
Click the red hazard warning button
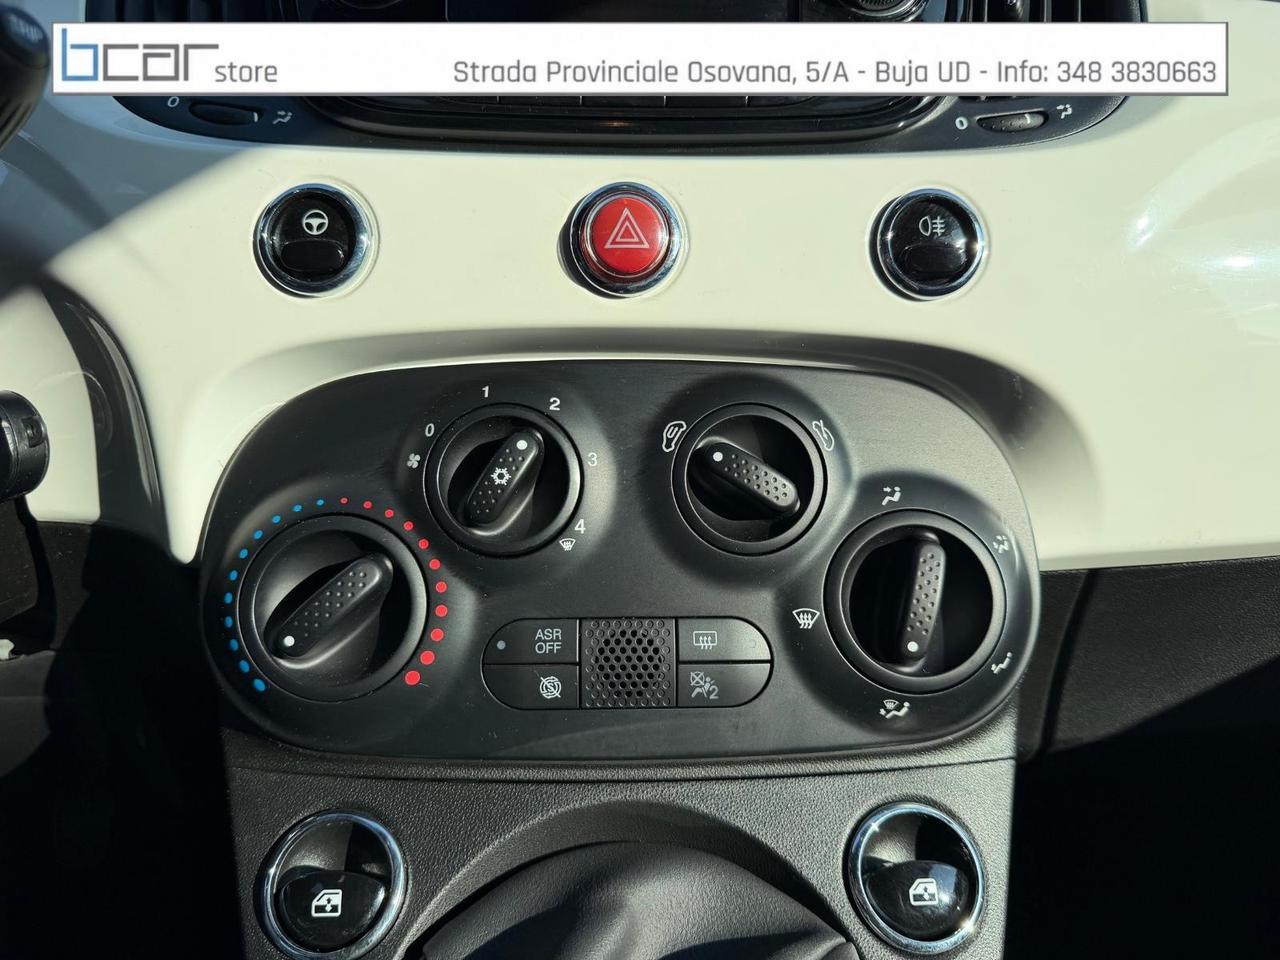pos(625,238)
